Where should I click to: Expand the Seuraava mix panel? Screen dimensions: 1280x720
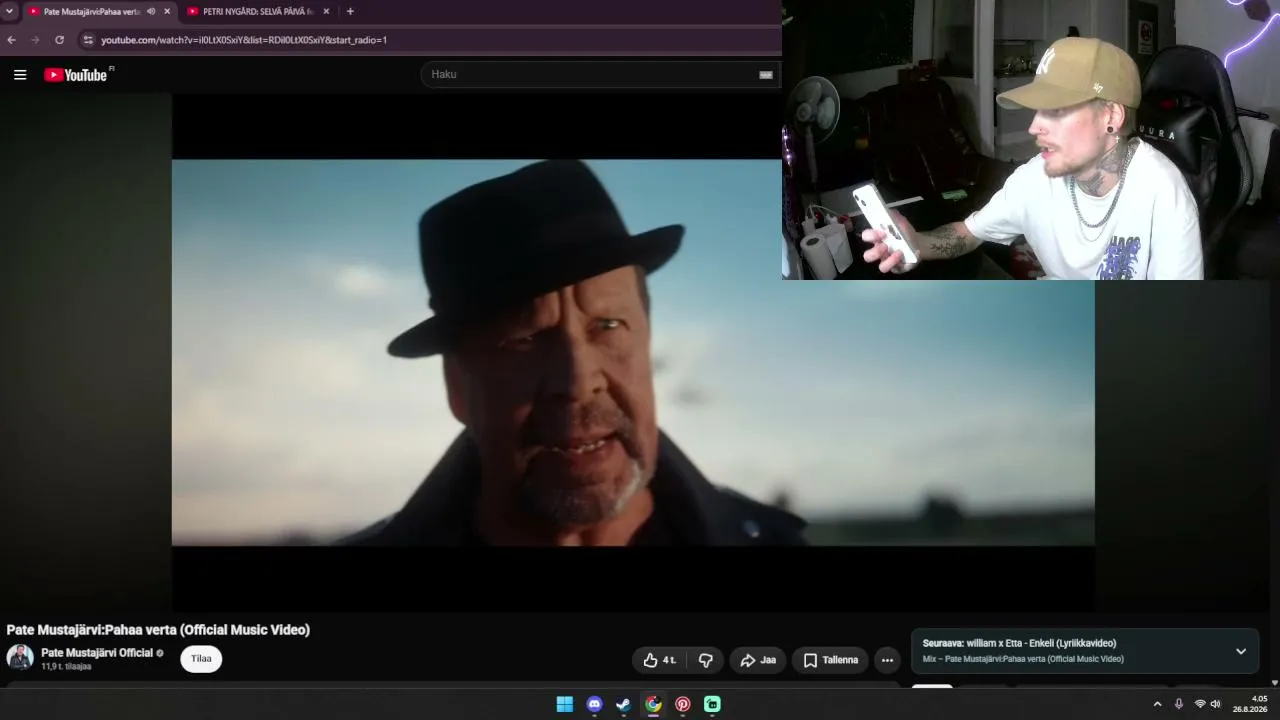tap(1241, 651)
